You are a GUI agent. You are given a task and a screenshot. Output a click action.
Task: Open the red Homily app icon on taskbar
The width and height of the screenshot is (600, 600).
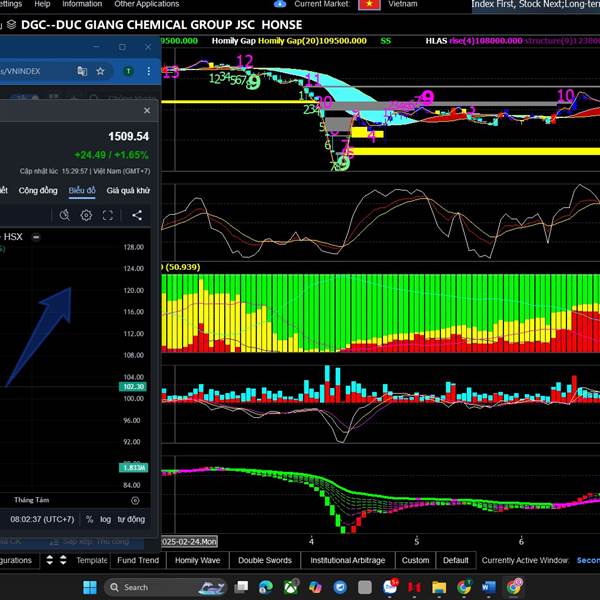click(x=414, y=587)
